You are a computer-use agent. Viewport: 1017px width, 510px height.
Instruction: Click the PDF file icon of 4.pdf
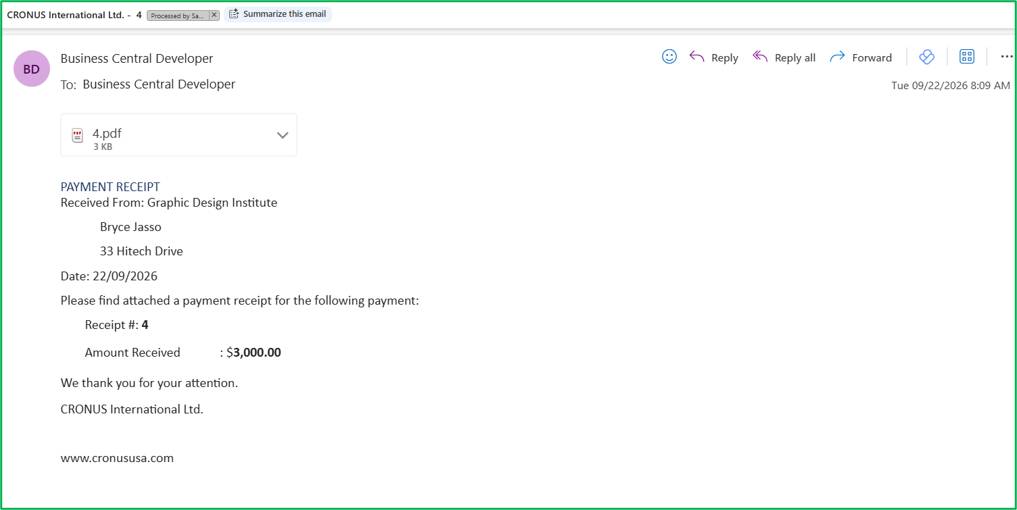(x=77, y=136)
